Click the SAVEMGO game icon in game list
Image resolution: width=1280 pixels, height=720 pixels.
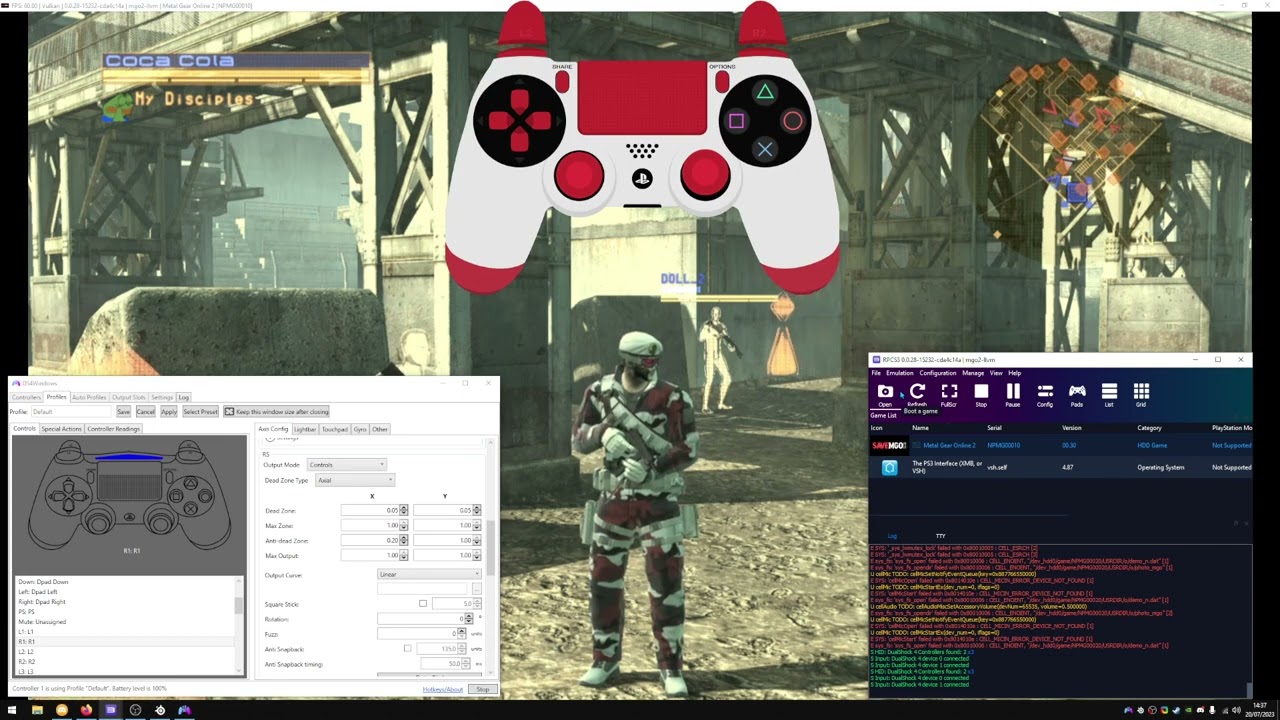pos(889,446)
